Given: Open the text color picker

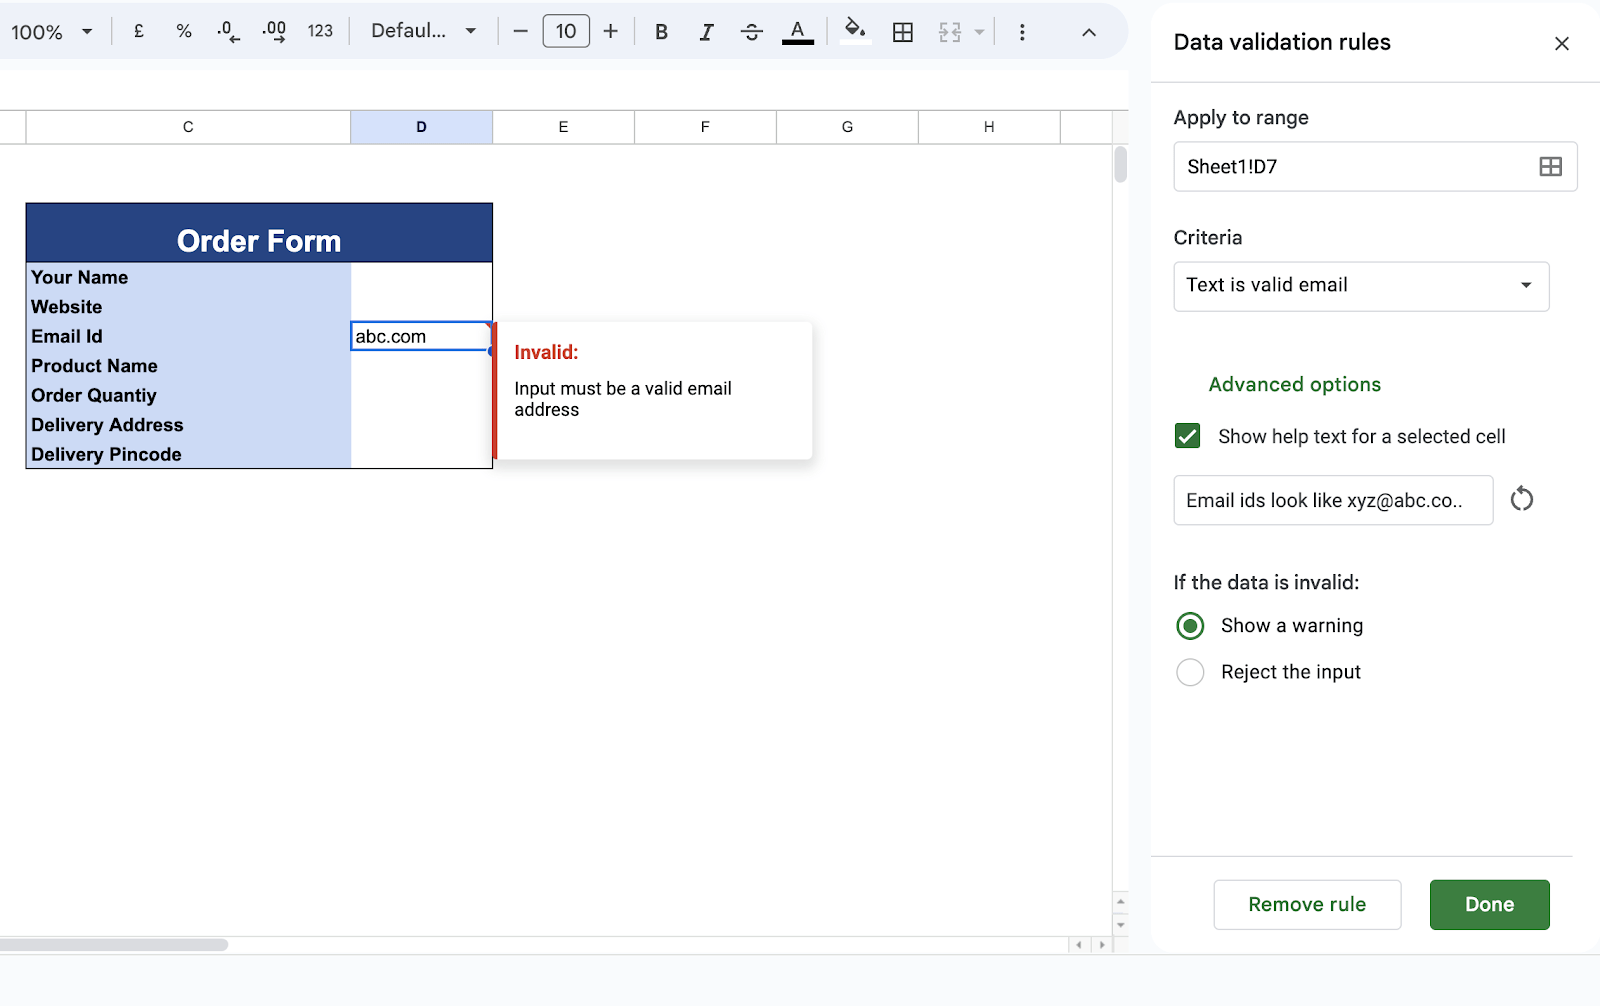Looking at the screenshot, I should tap(797, 32).
